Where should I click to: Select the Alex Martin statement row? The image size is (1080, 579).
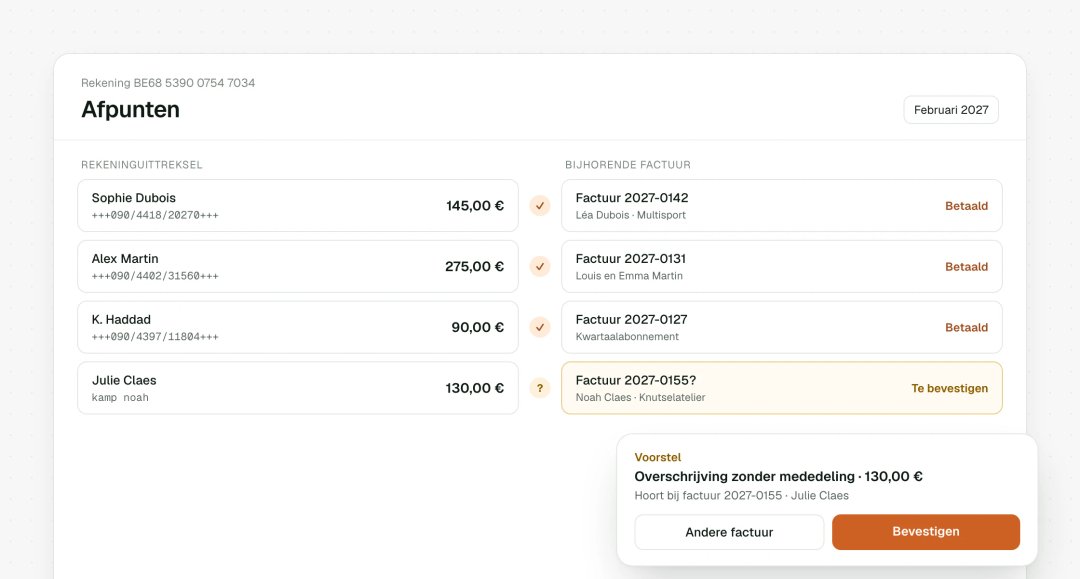click(x=298, y=266)
